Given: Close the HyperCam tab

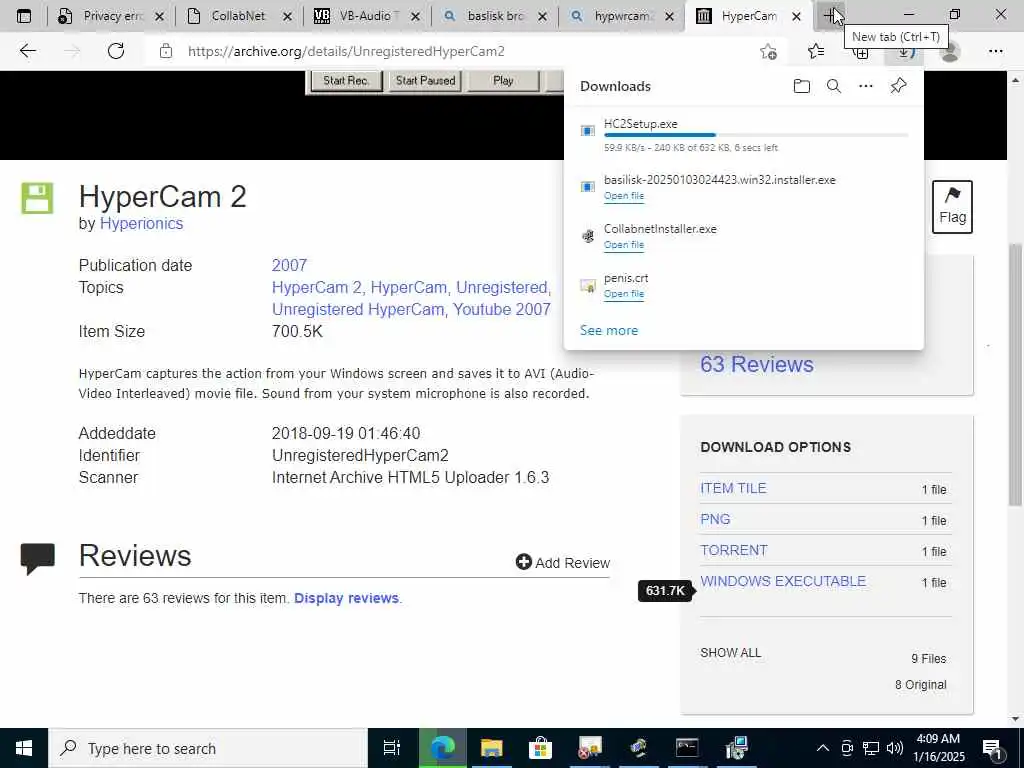Looking at the screenshot, I should [x=796, y=17].
